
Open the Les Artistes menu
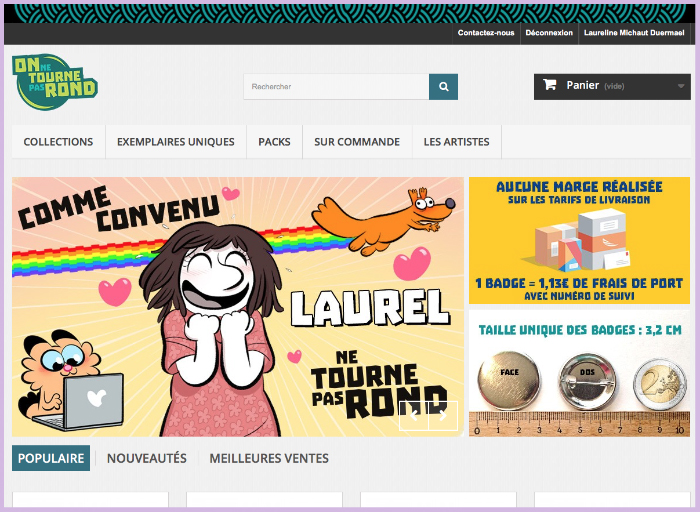[457, 142]
